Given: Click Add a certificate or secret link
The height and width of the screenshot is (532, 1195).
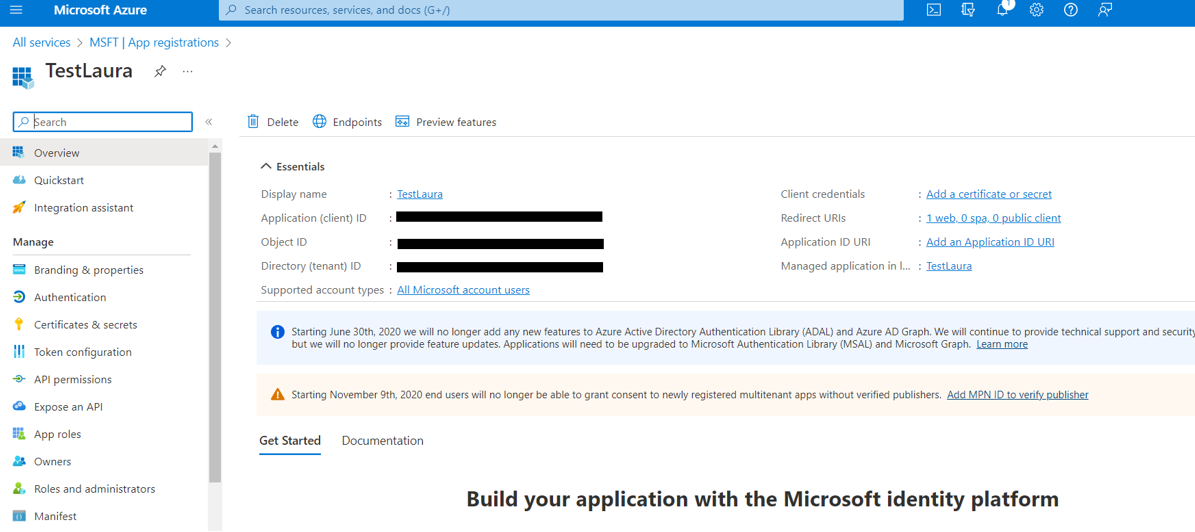Looking at the screenshot, I should (989, 194).
